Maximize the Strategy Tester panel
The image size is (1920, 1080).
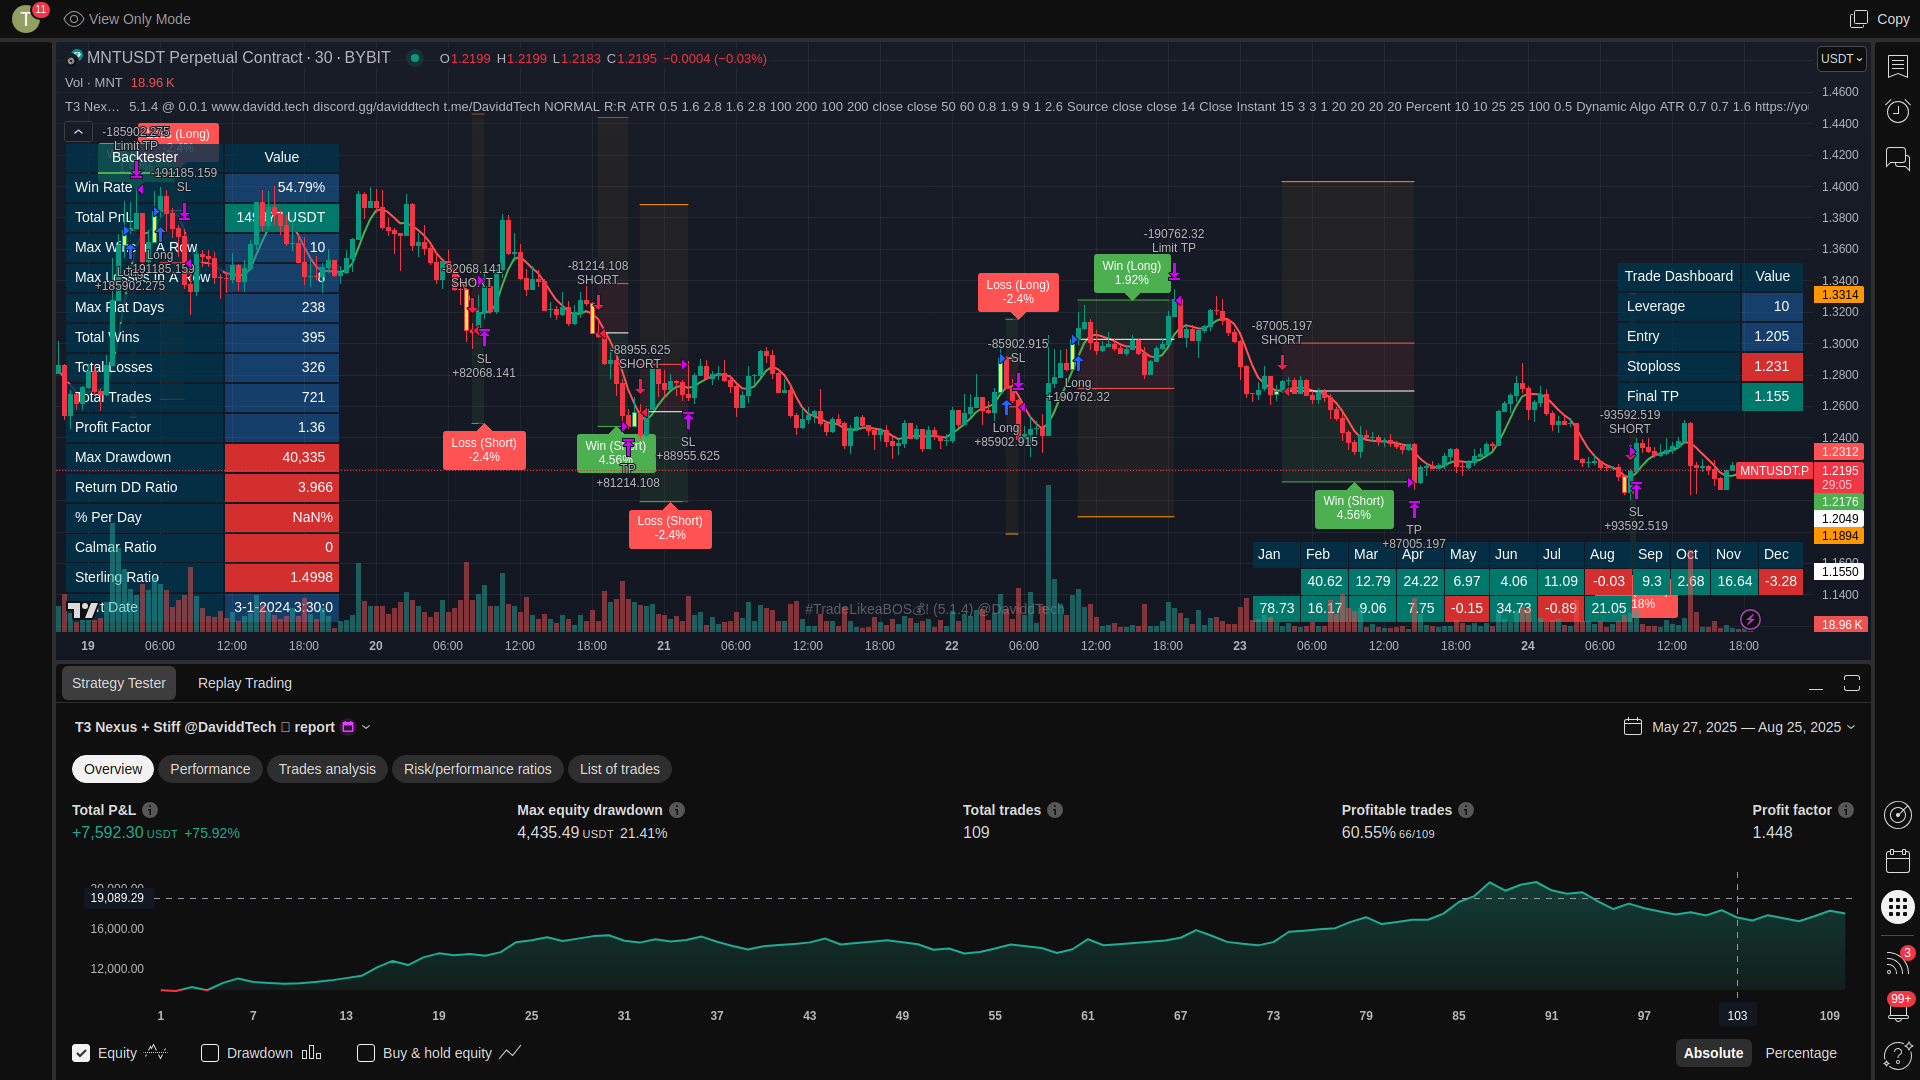1852,683
